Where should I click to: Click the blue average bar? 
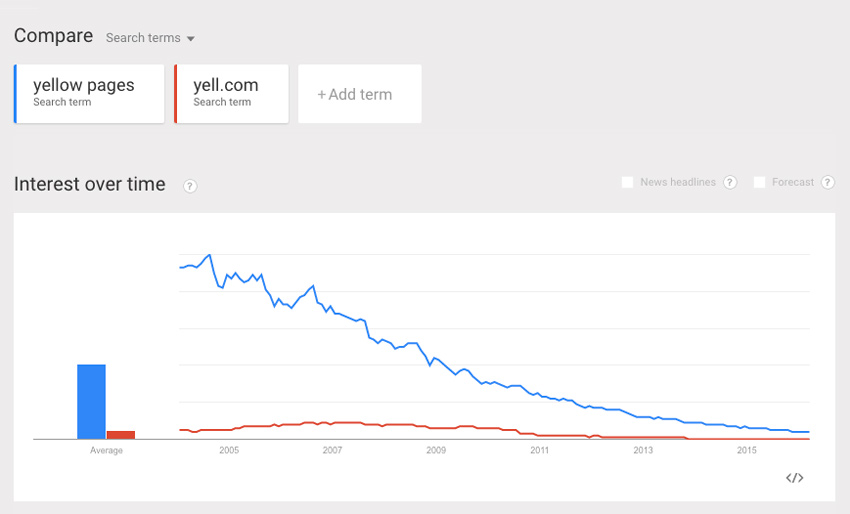91,402
